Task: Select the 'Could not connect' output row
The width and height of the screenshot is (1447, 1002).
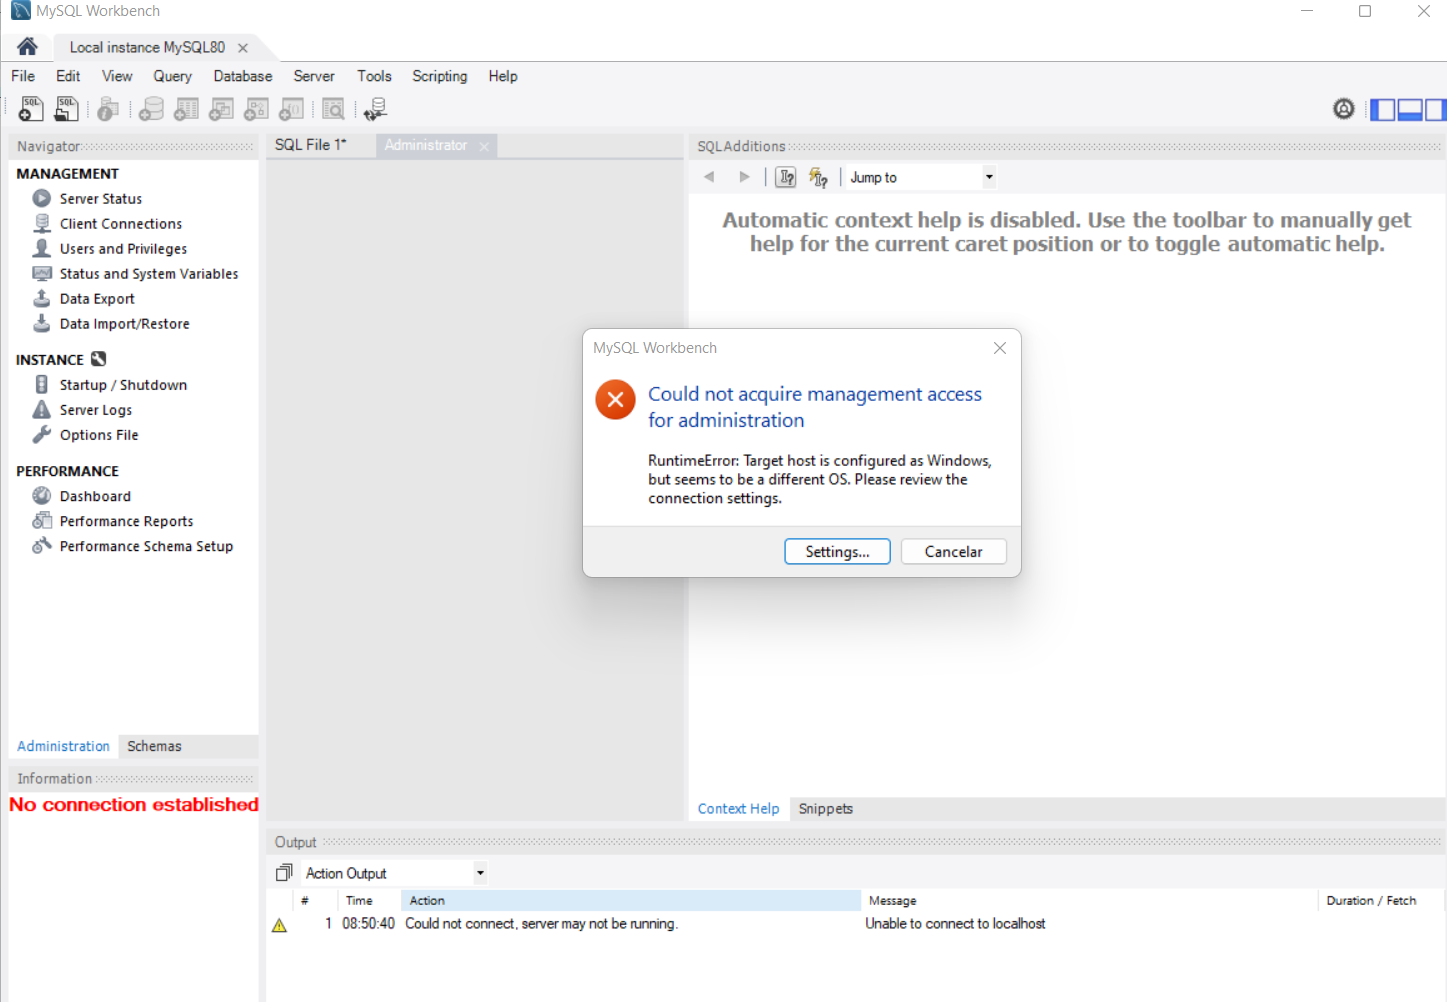Action: (855, 924)
